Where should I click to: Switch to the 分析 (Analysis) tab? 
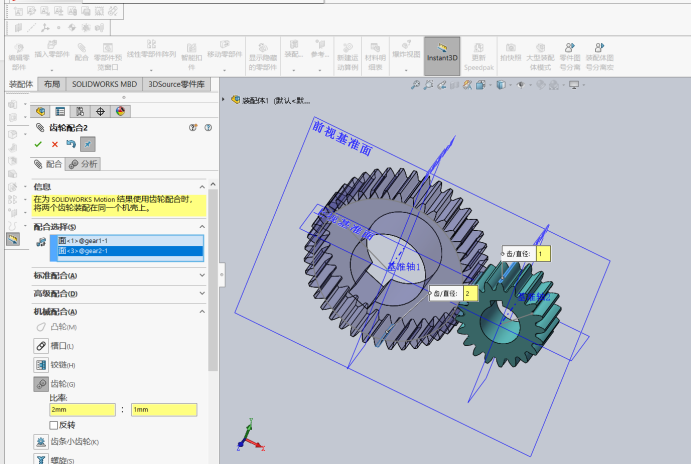tap(83, 164)
